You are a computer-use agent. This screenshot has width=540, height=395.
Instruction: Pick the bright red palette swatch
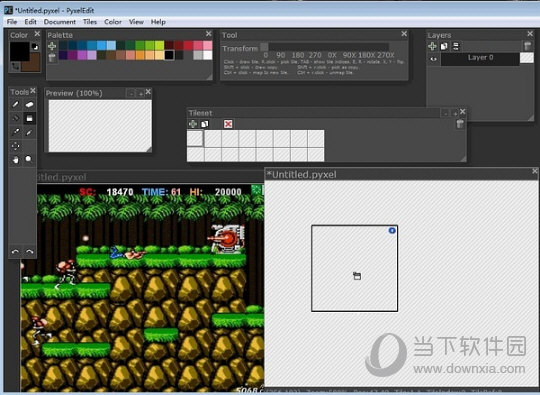(x=188, y=45)
